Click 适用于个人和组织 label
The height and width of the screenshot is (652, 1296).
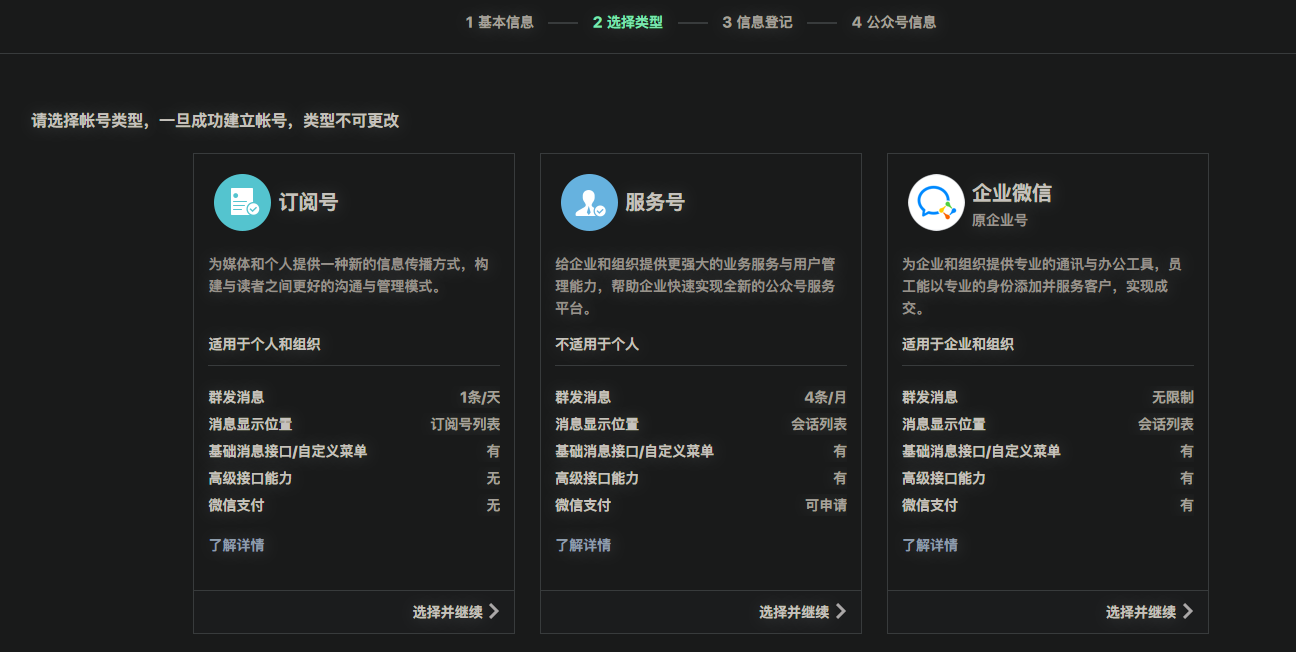(x=264, y=344)
